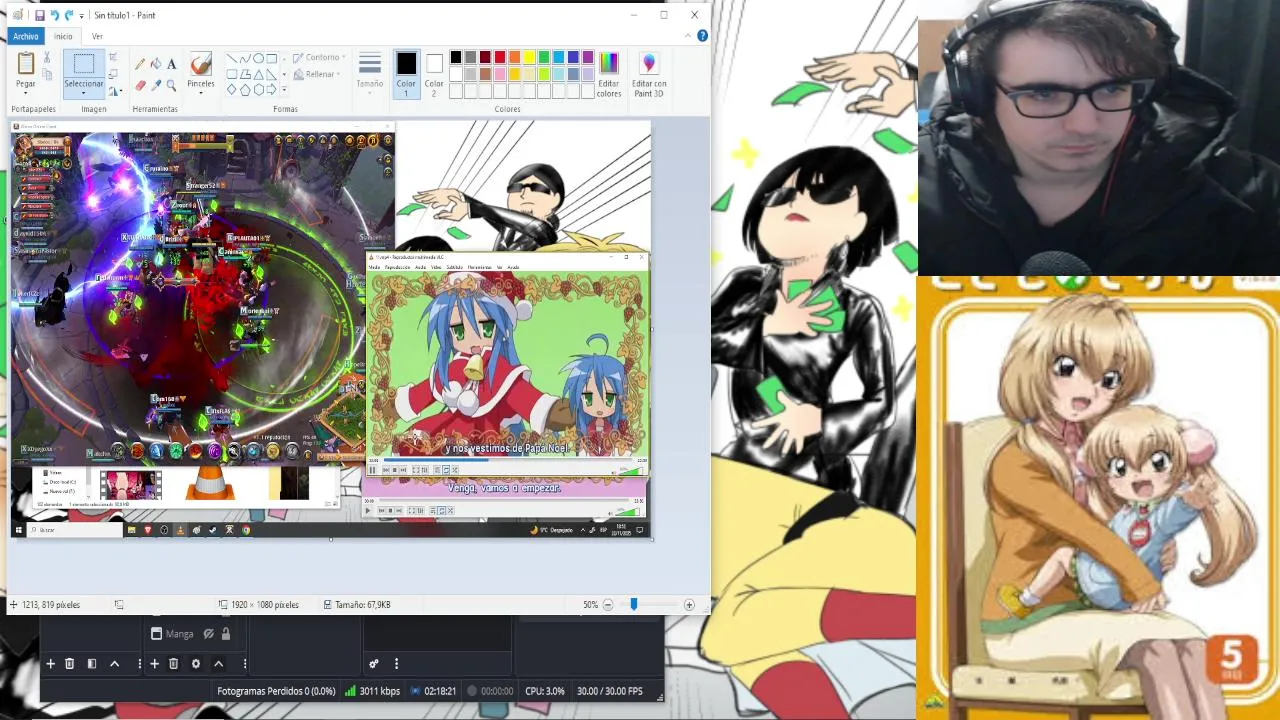Click the Resize image icon

pyautogui.click(x=113, y=74)
